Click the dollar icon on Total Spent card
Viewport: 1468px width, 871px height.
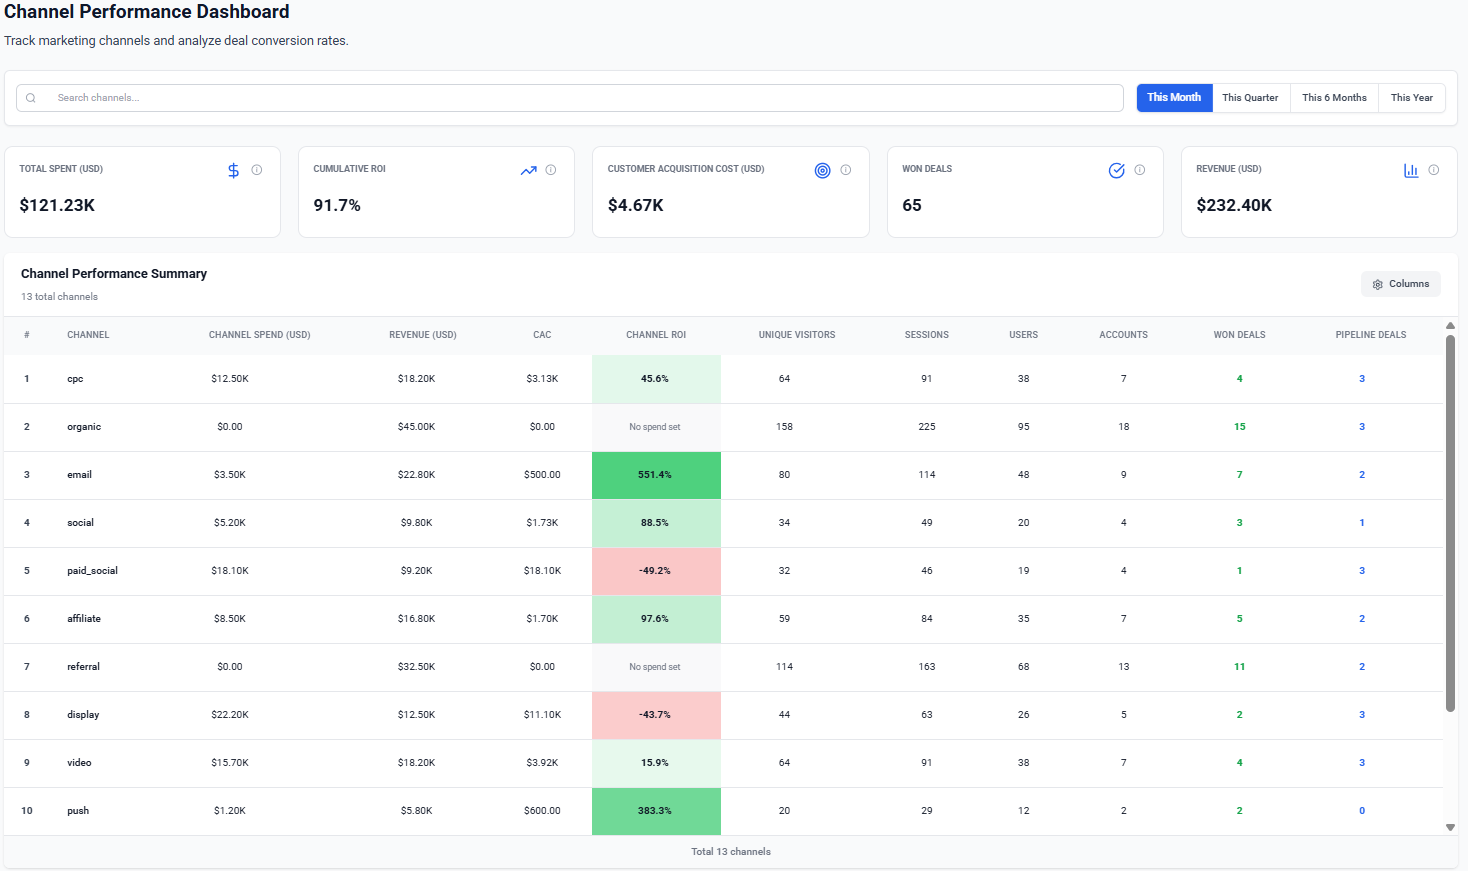233,170
